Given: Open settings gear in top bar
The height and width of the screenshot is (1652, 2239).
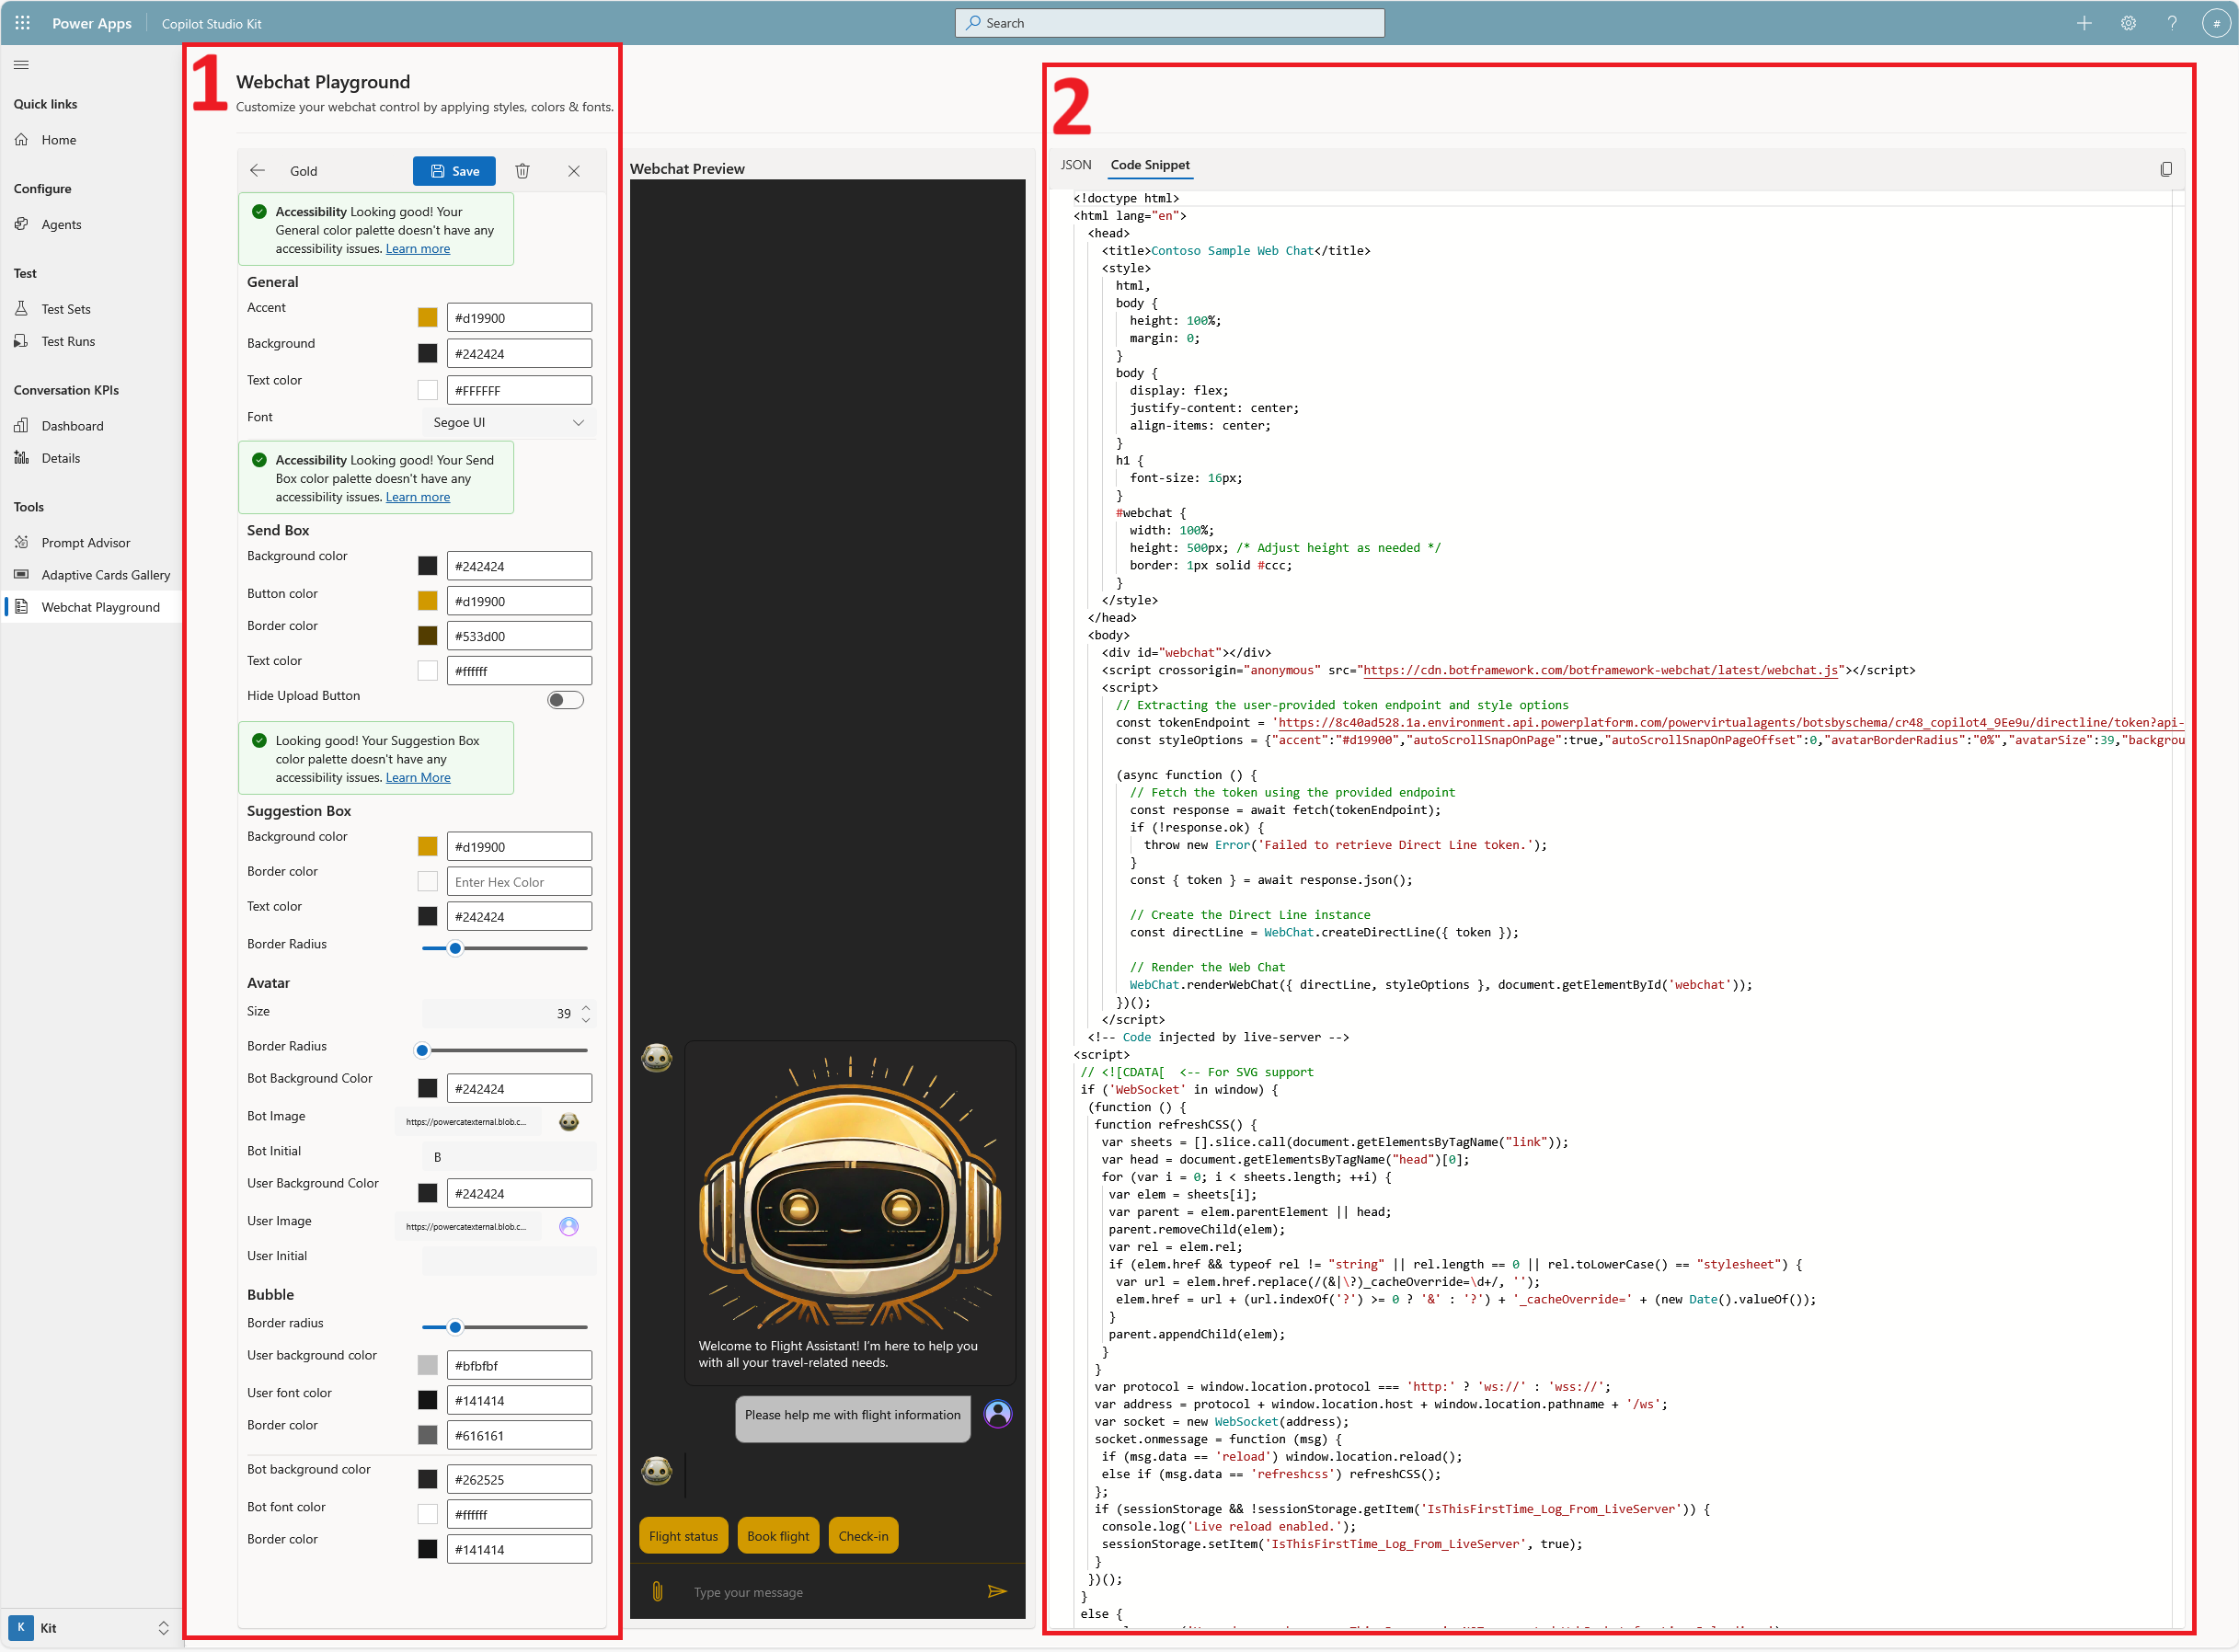Looking at the screenshot, I should 2128,23.
